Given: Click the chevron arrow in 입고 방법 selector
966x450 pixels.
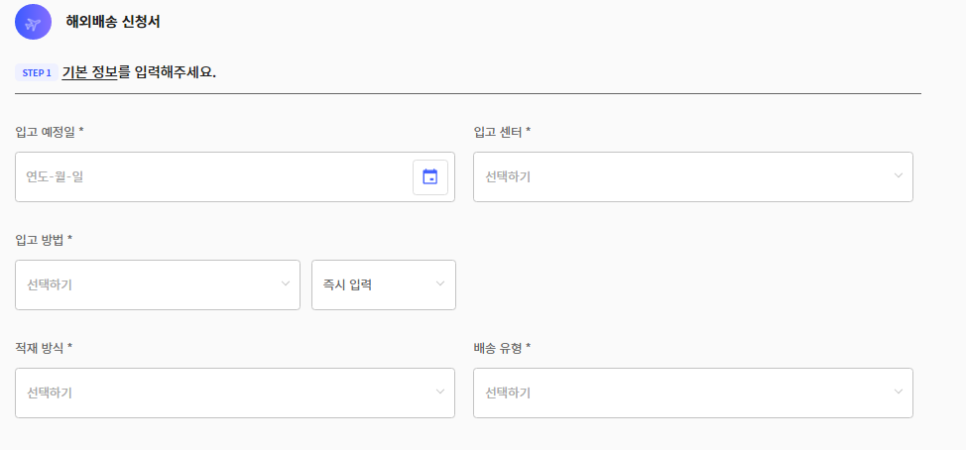Looking at the screenshot, I should [x=285, y=284].
